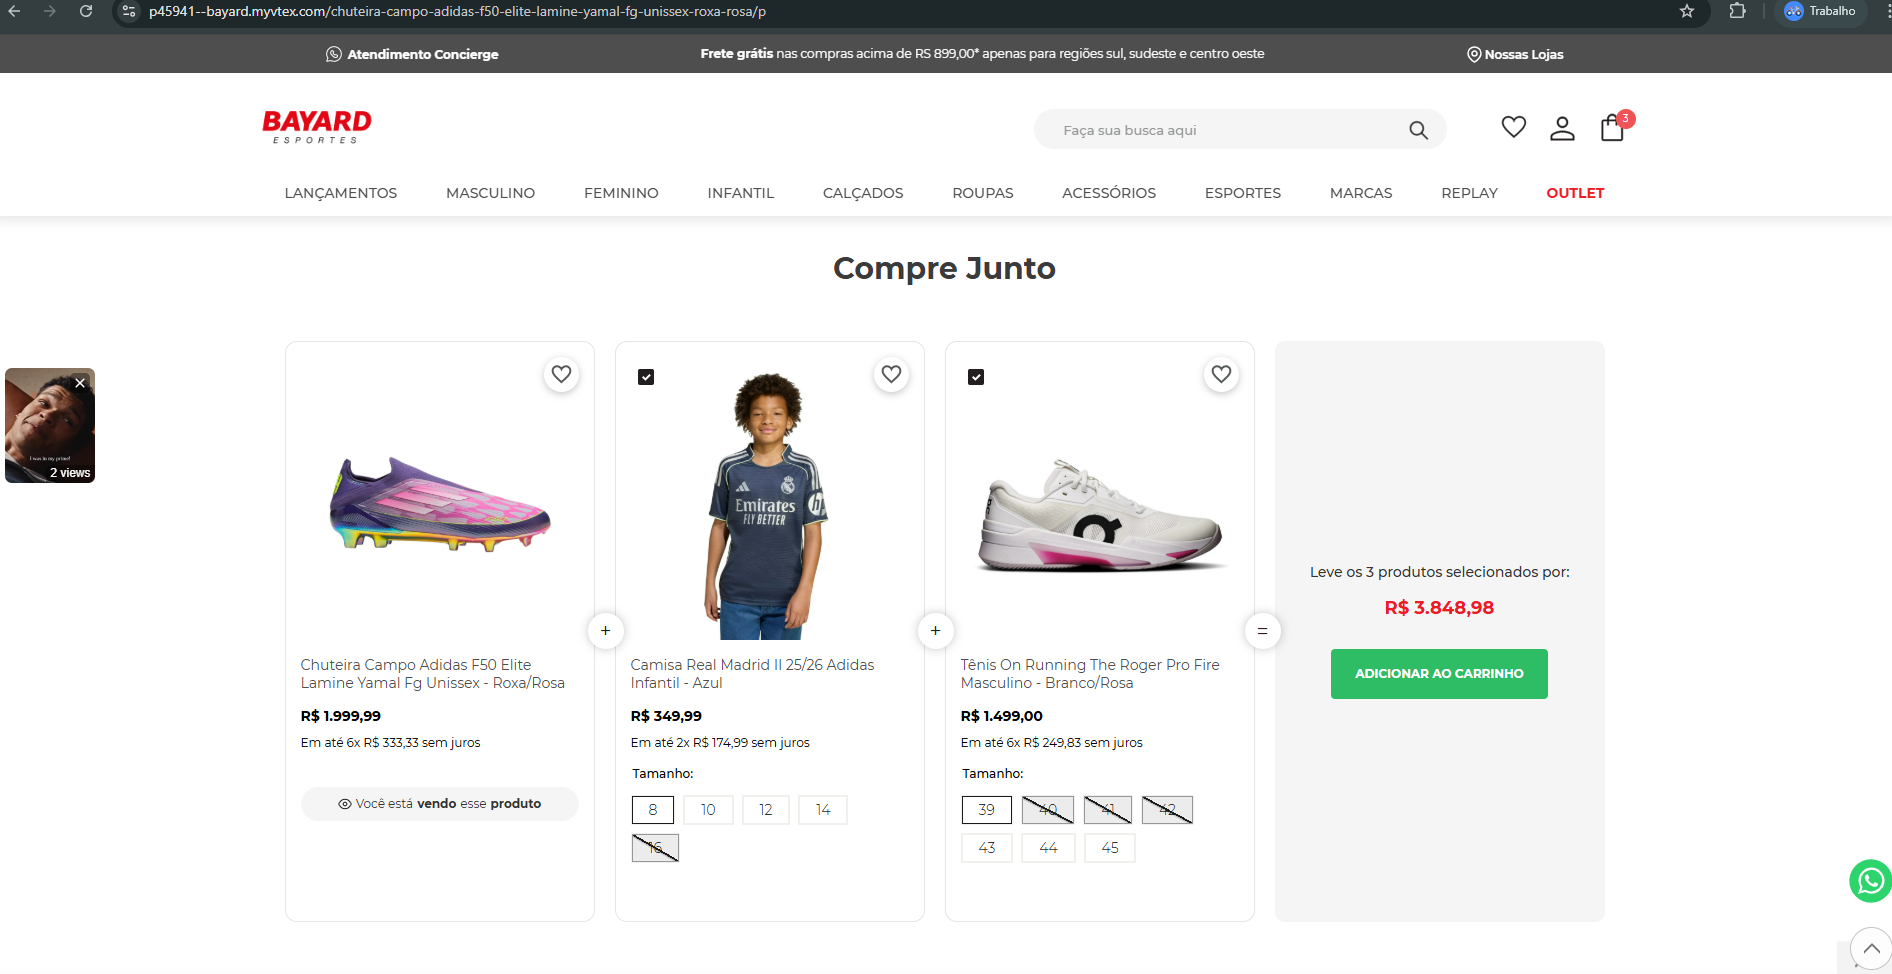Reload the page with the refresh icon
The width and height of the screenshot is (1892, 974).
coord(86,11)
